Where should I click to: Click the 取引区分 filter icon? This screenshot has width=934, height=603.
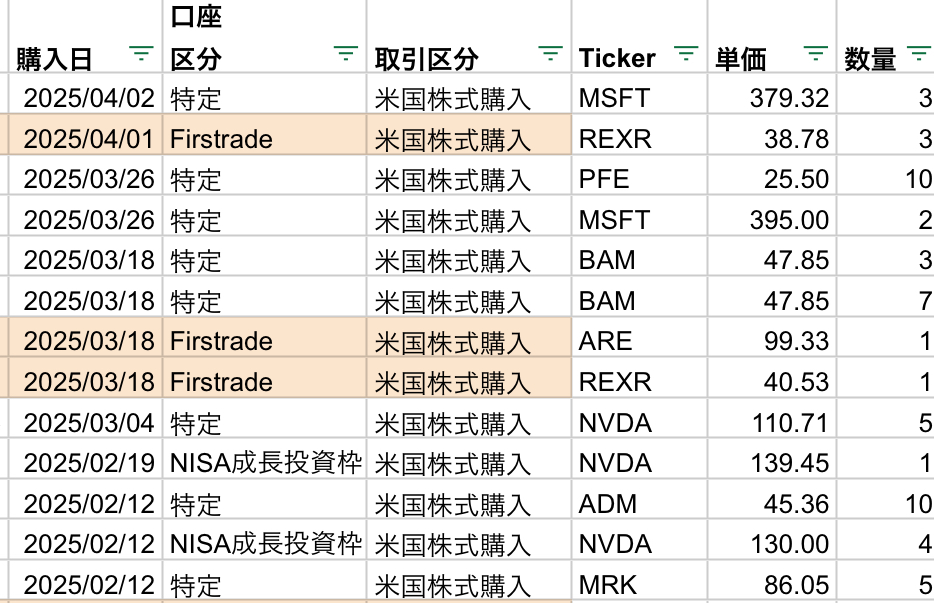pos(550,56)
